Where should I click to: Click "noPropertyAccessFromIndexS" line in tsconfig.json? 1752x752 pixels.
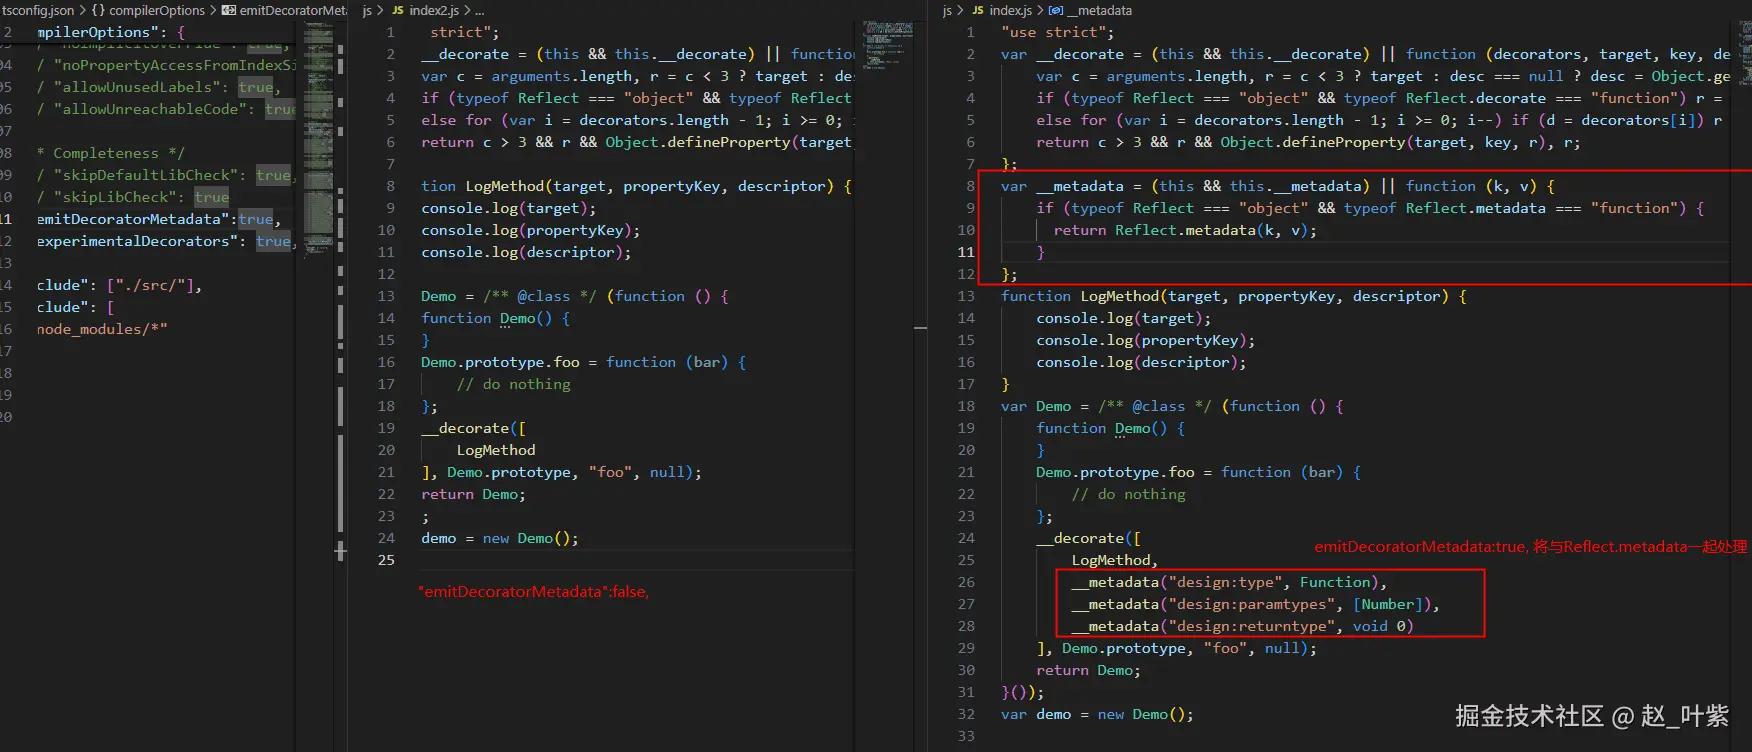(166, 65)
